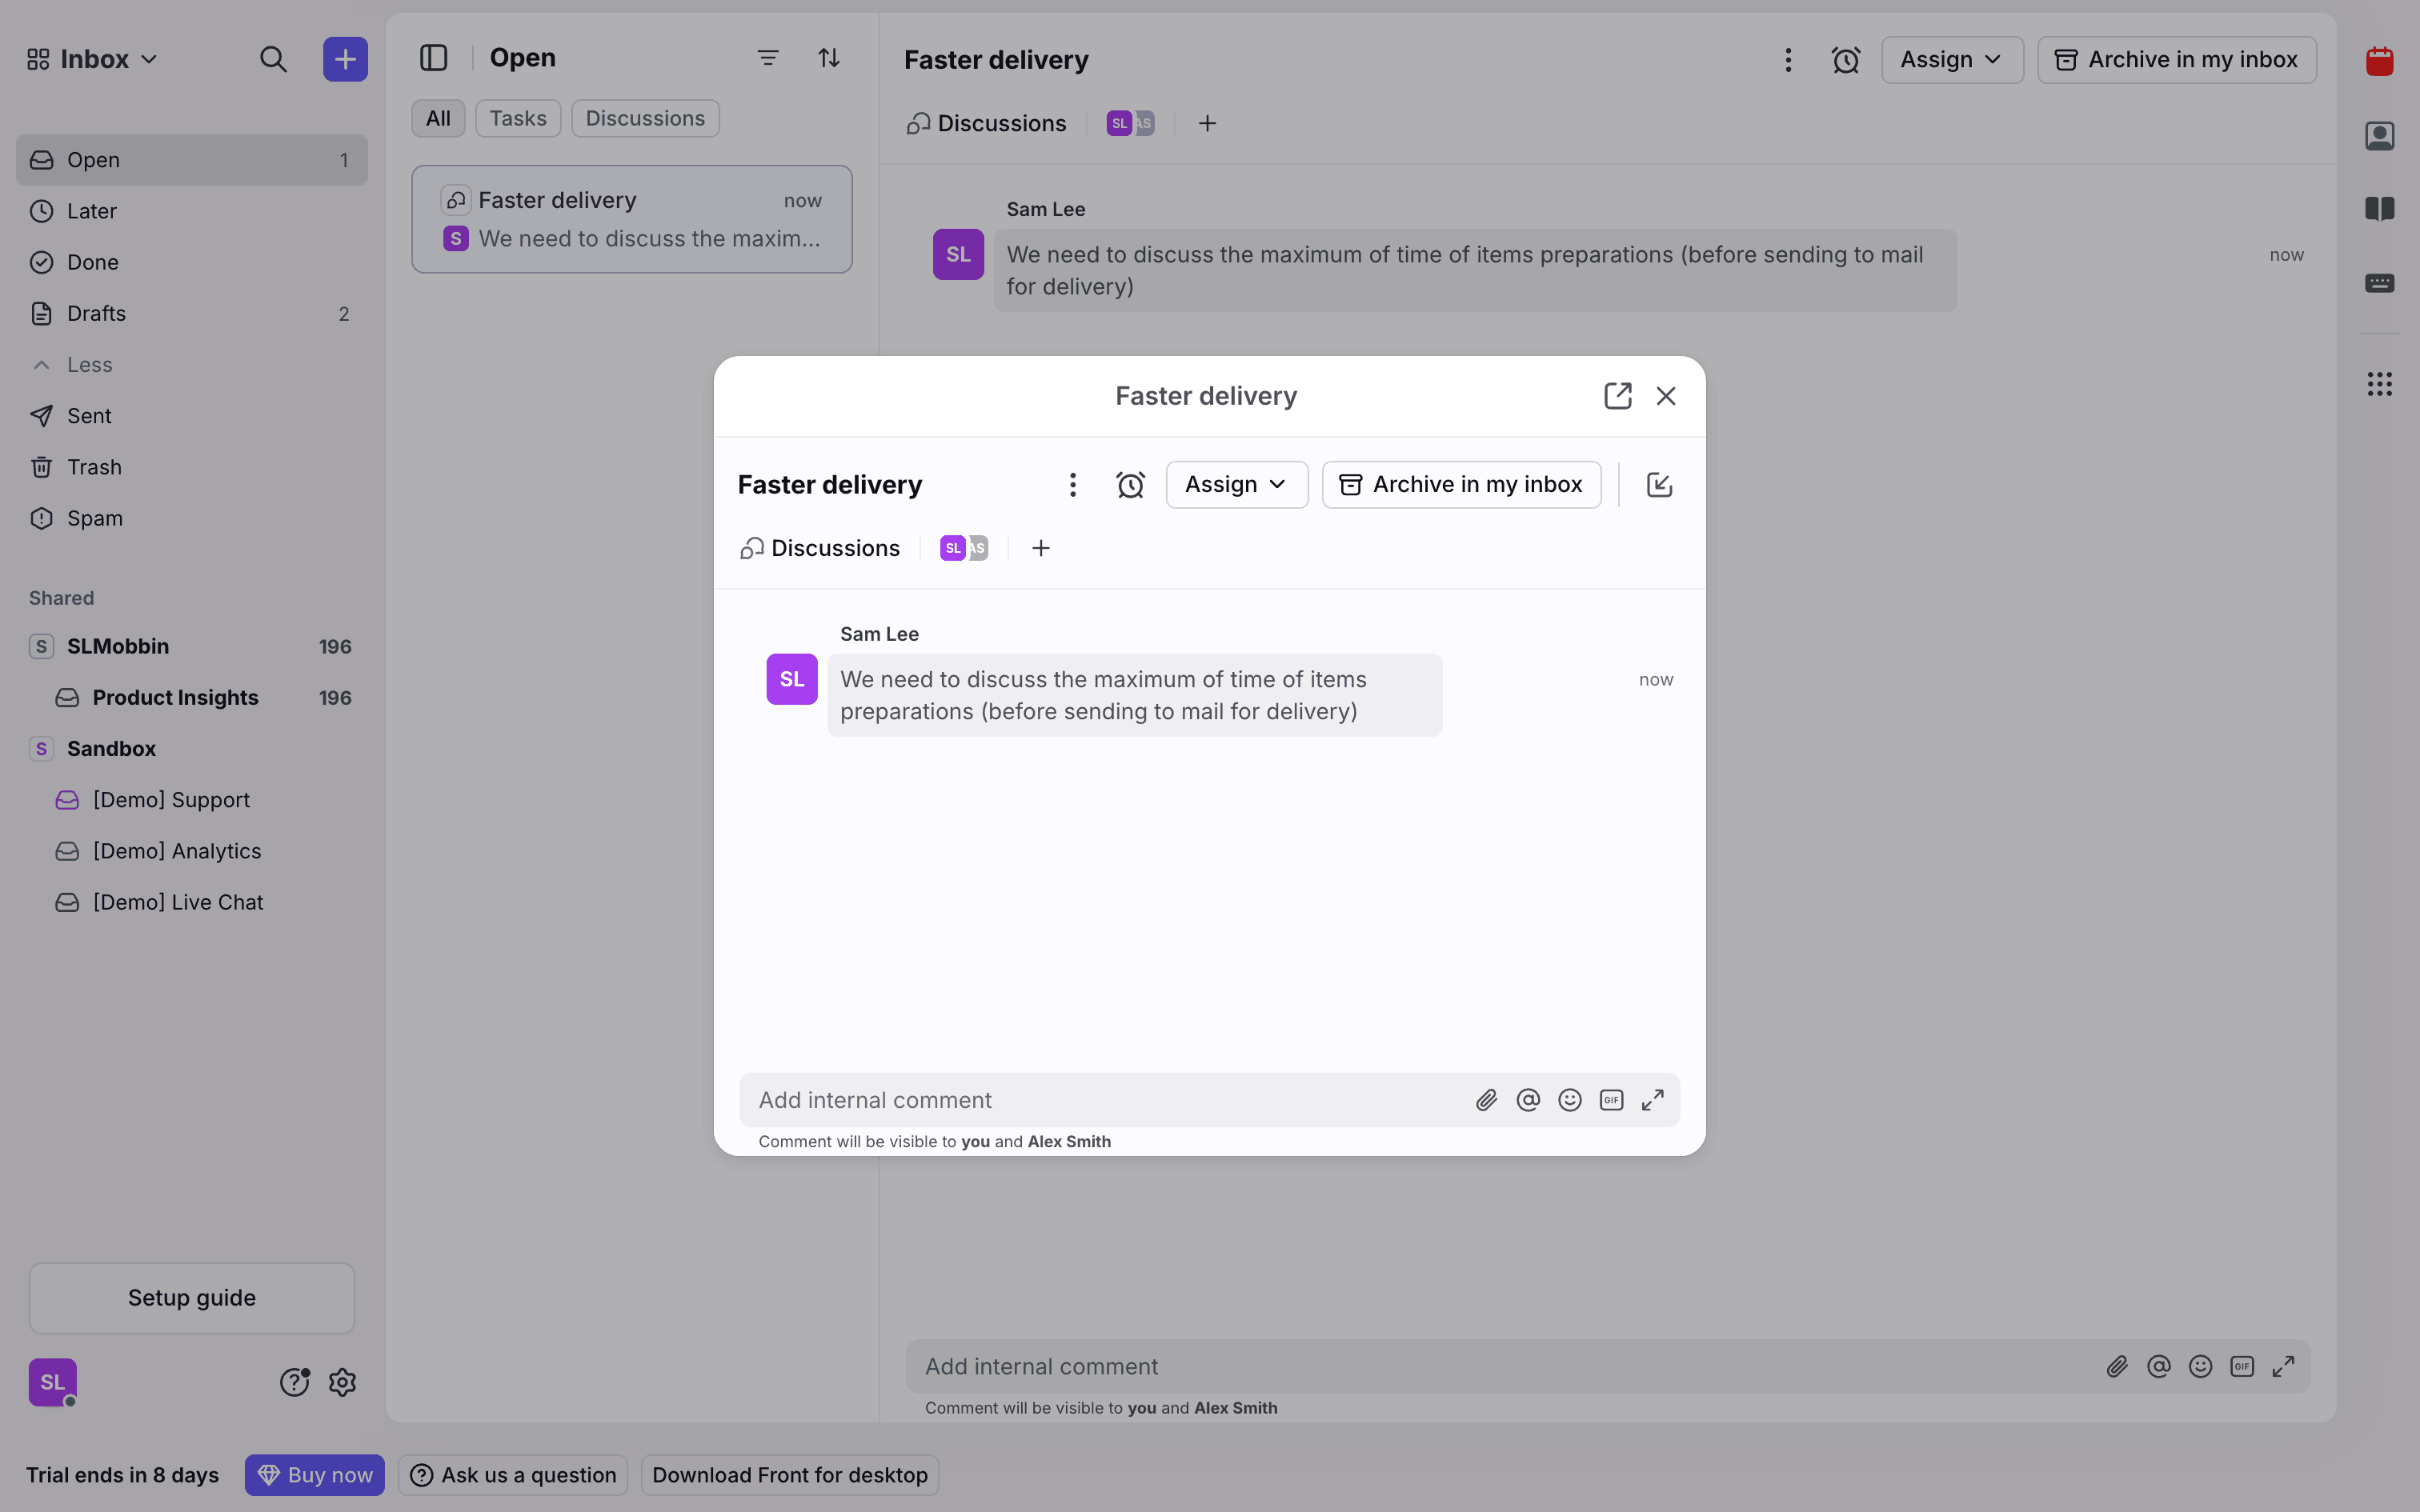This screenshot has height=1512, width=2420.
Task: Click the GIF icon in popup comment
Action: click(1611, 1100)
